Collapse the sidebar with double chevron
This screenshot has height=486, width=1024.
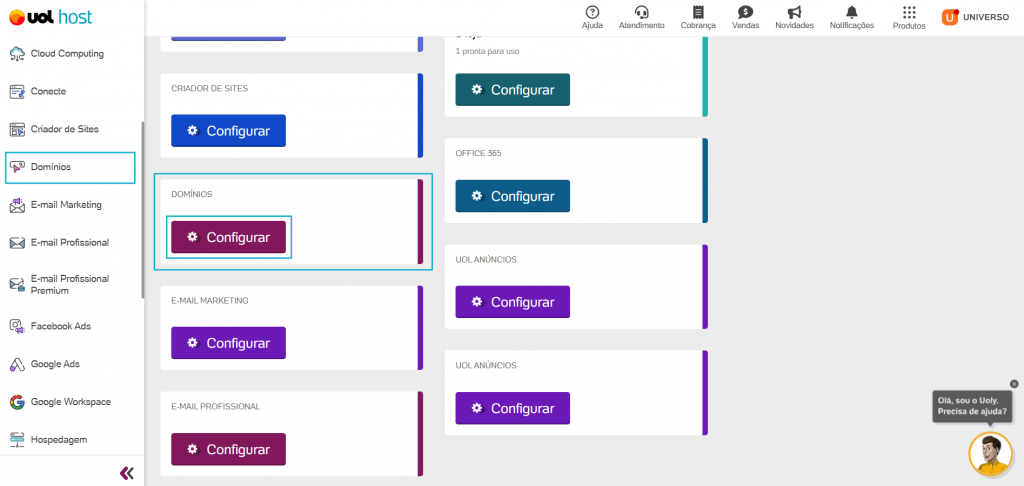tap(127, 473)
